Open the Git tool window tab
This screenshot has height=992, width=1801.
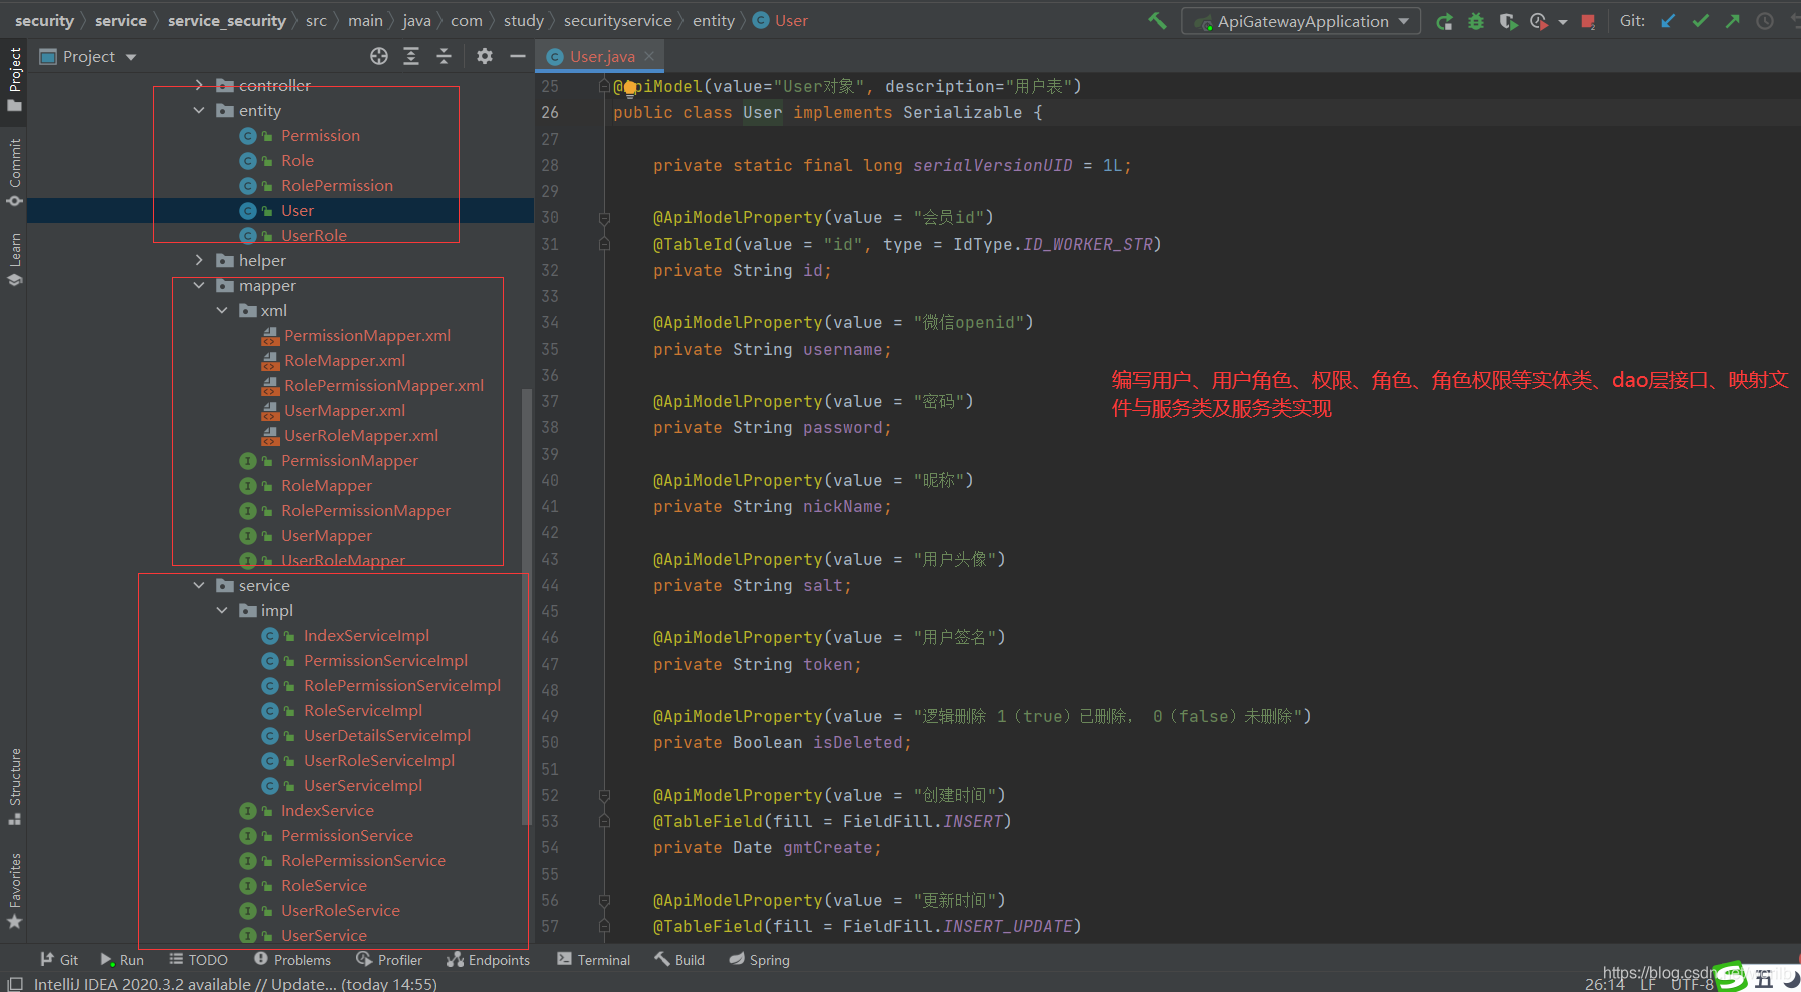point(59,959)
